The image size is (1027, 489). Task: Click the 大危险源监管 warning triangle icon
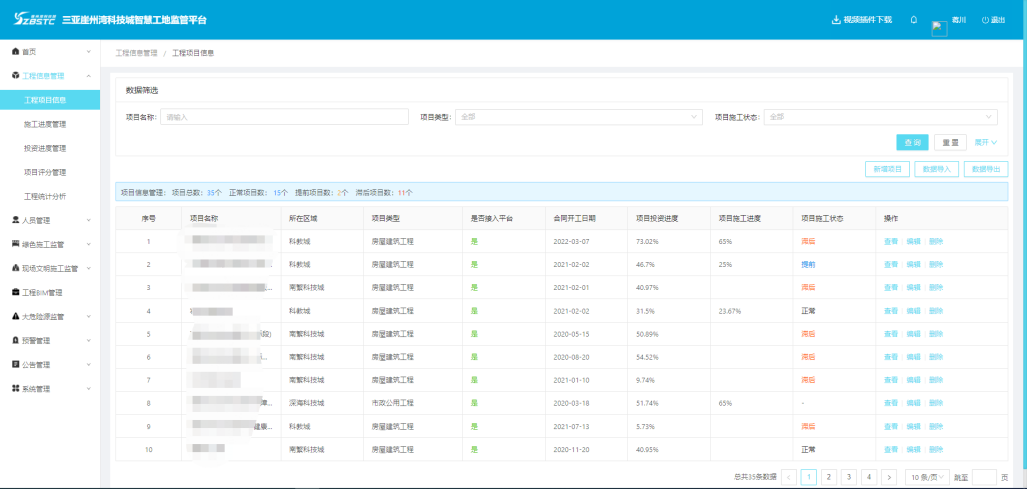click(x=15, y=316)
